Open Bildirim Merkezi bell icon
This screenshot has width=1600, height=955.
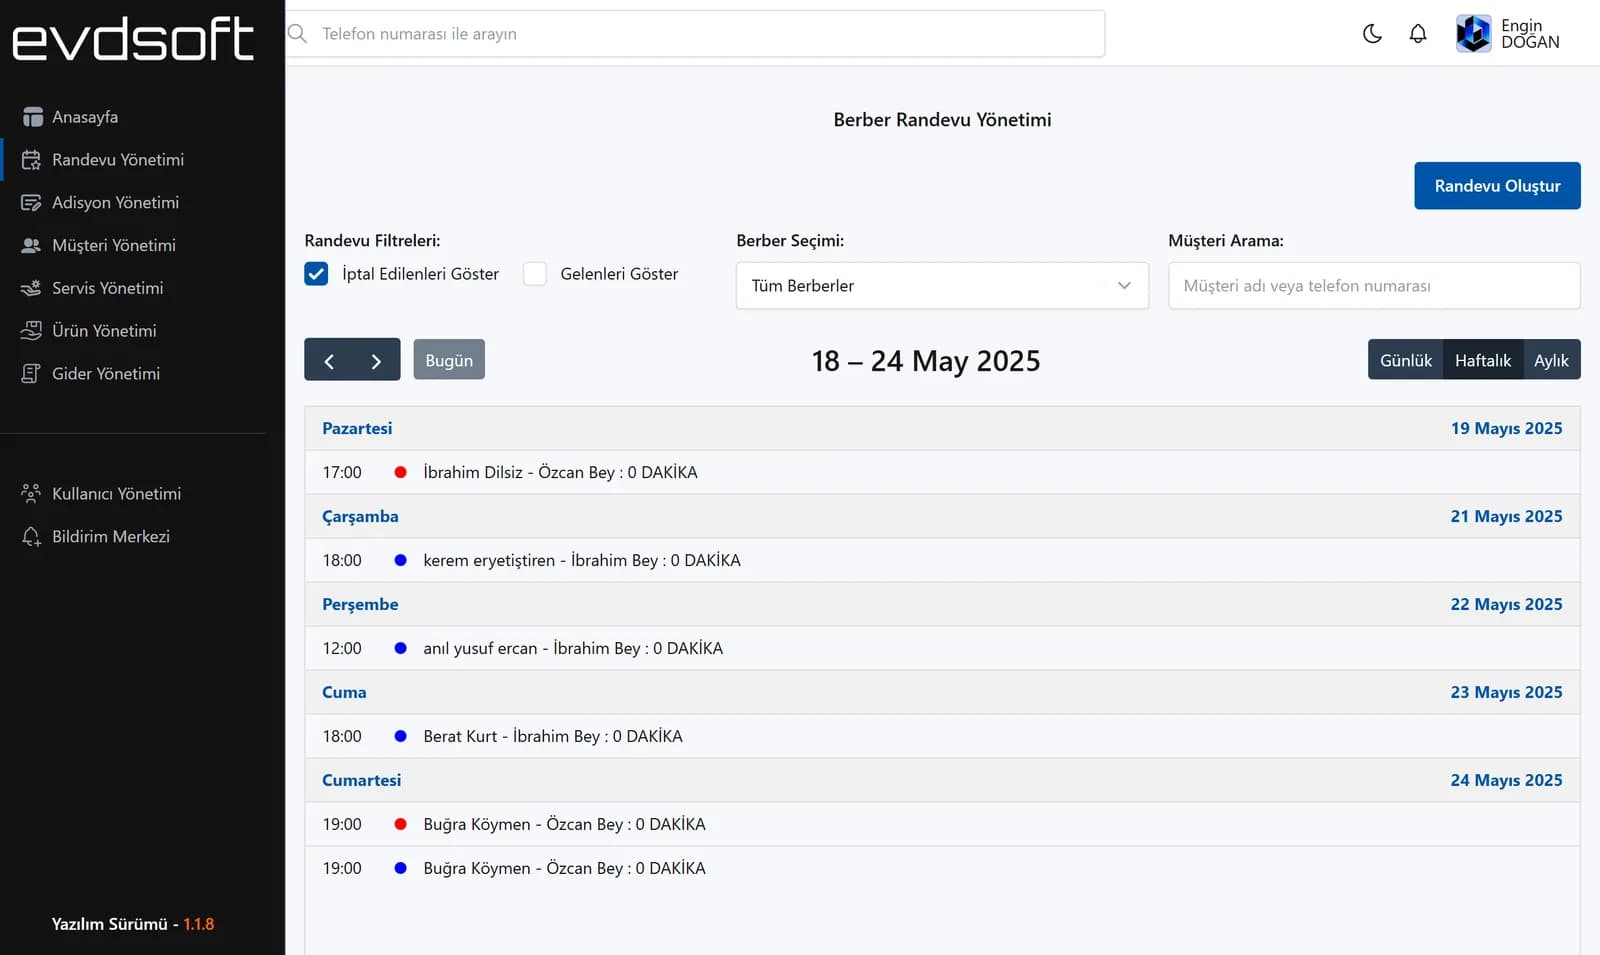point(32,537)
